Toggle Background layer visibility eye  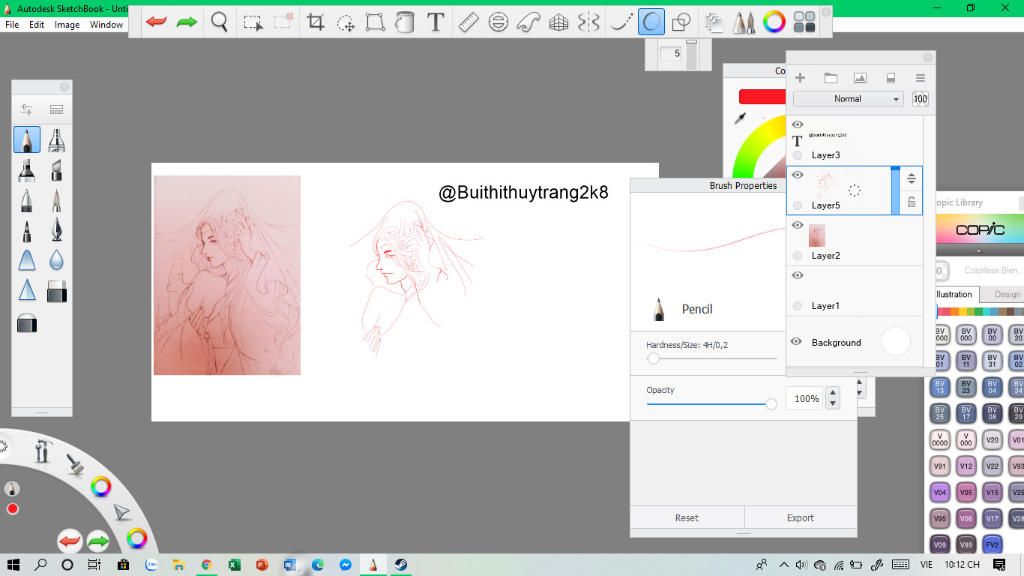coord(796,342)
